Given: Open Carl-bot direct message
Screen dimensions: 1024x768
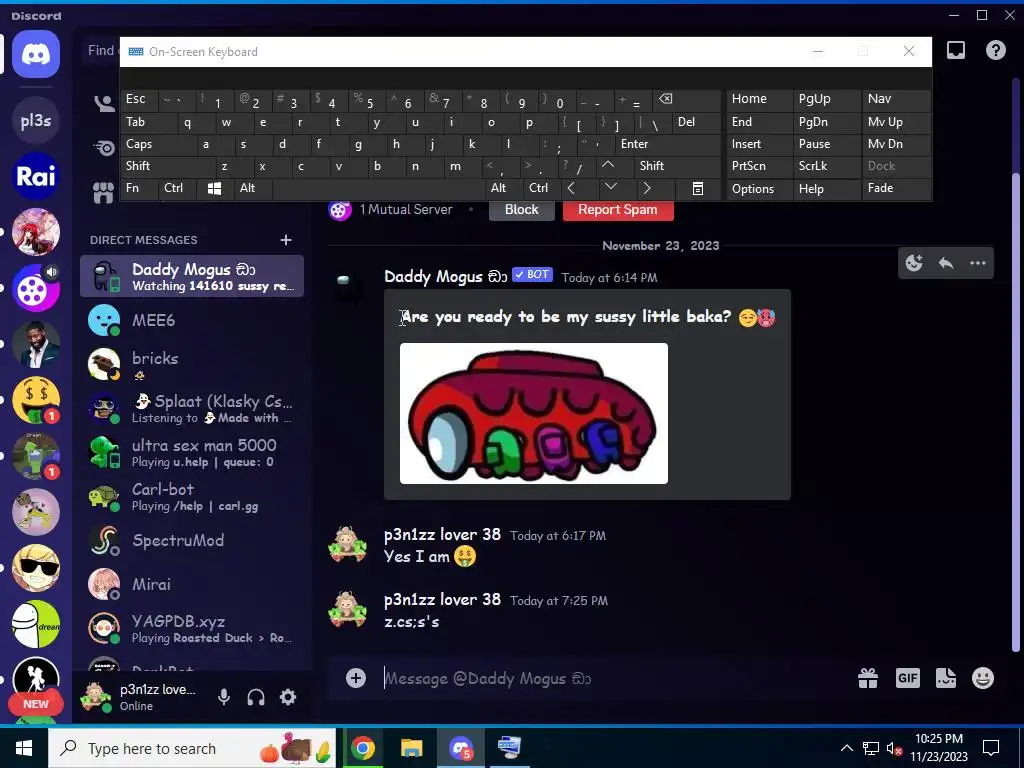Looking at the screenshot, I should pos(192,496).
